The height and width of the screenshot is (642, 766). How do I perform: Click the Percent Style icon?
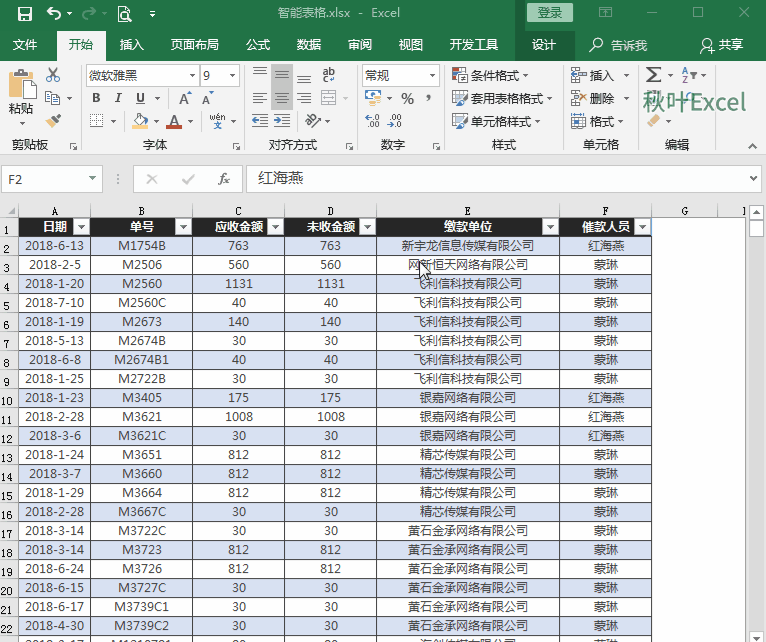[x=407, y=99]
